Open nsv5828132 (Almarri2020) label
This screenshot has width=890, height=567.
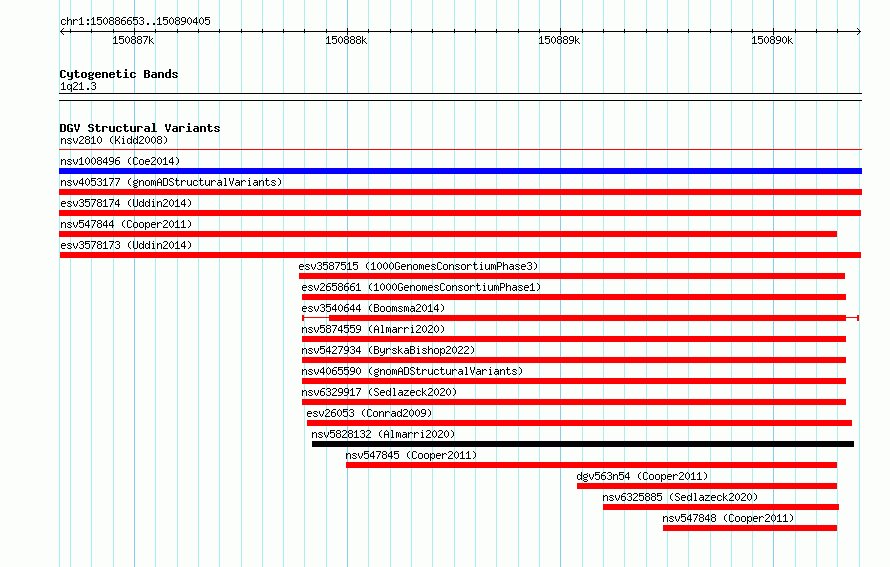pyautogui.click(x=383, y=434)
